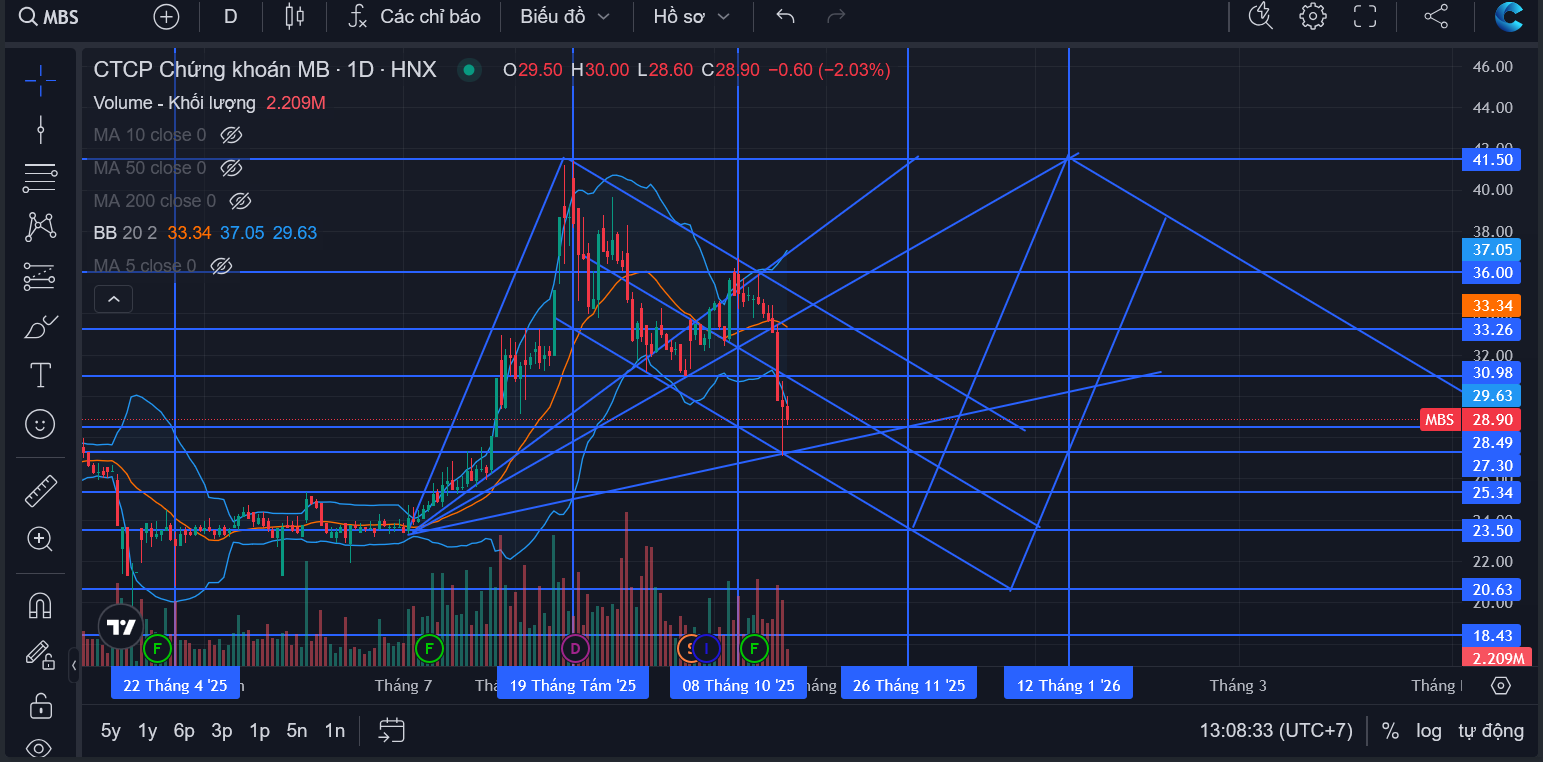Activate the Zoom In tool
The width and height of the screenshot is (1543, 762).
(x=40, y=539)
